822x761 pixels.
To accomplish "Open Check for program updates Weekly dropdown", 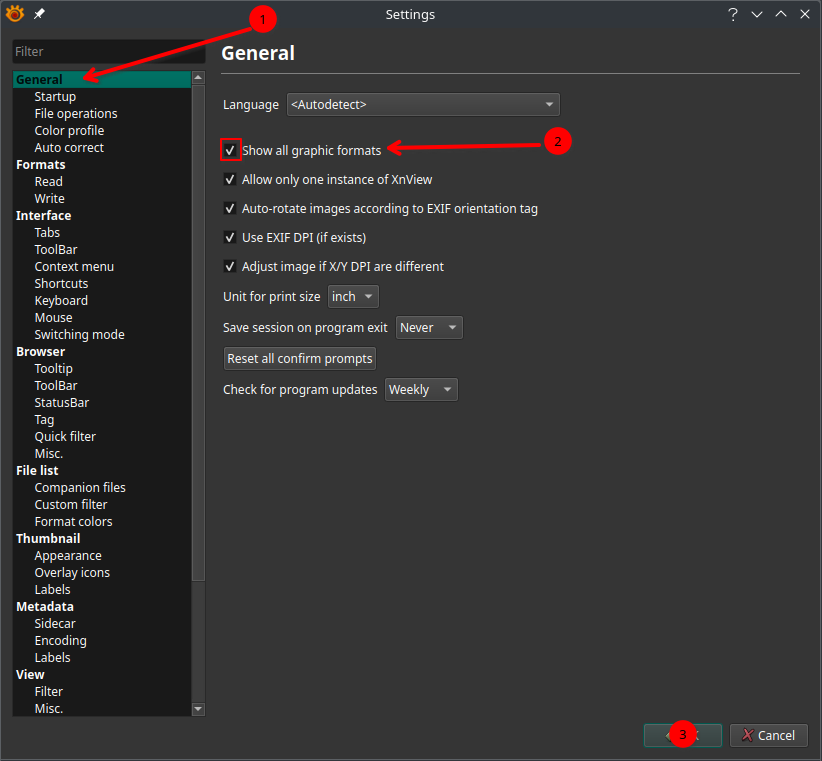I will pyautogui.click(x=421, y=389).
